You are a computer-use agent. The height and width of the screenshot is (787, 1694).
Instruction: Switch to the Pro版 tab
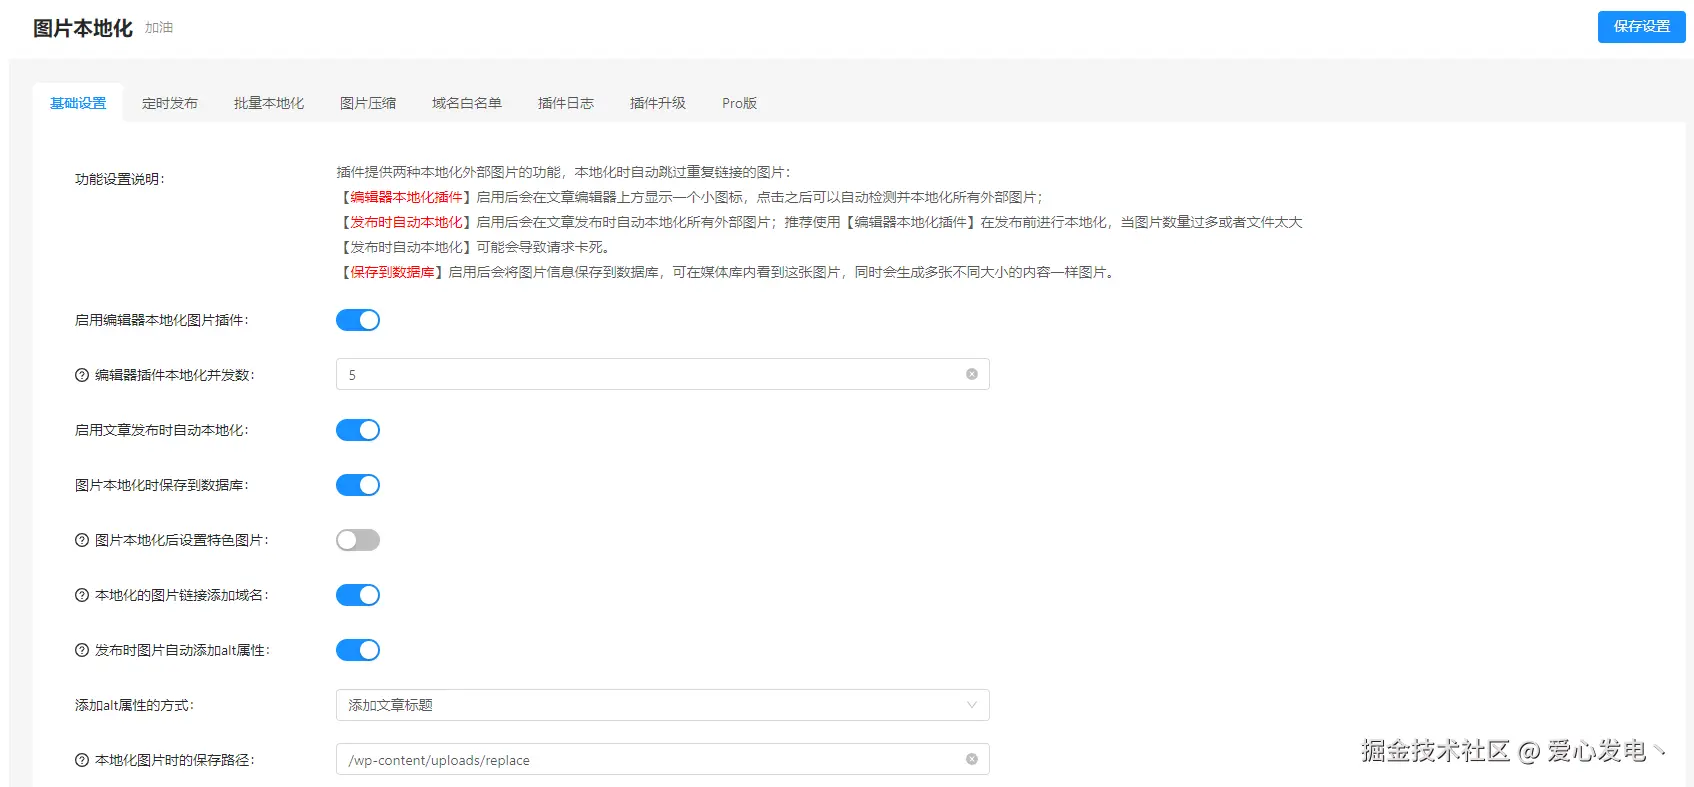739,103
